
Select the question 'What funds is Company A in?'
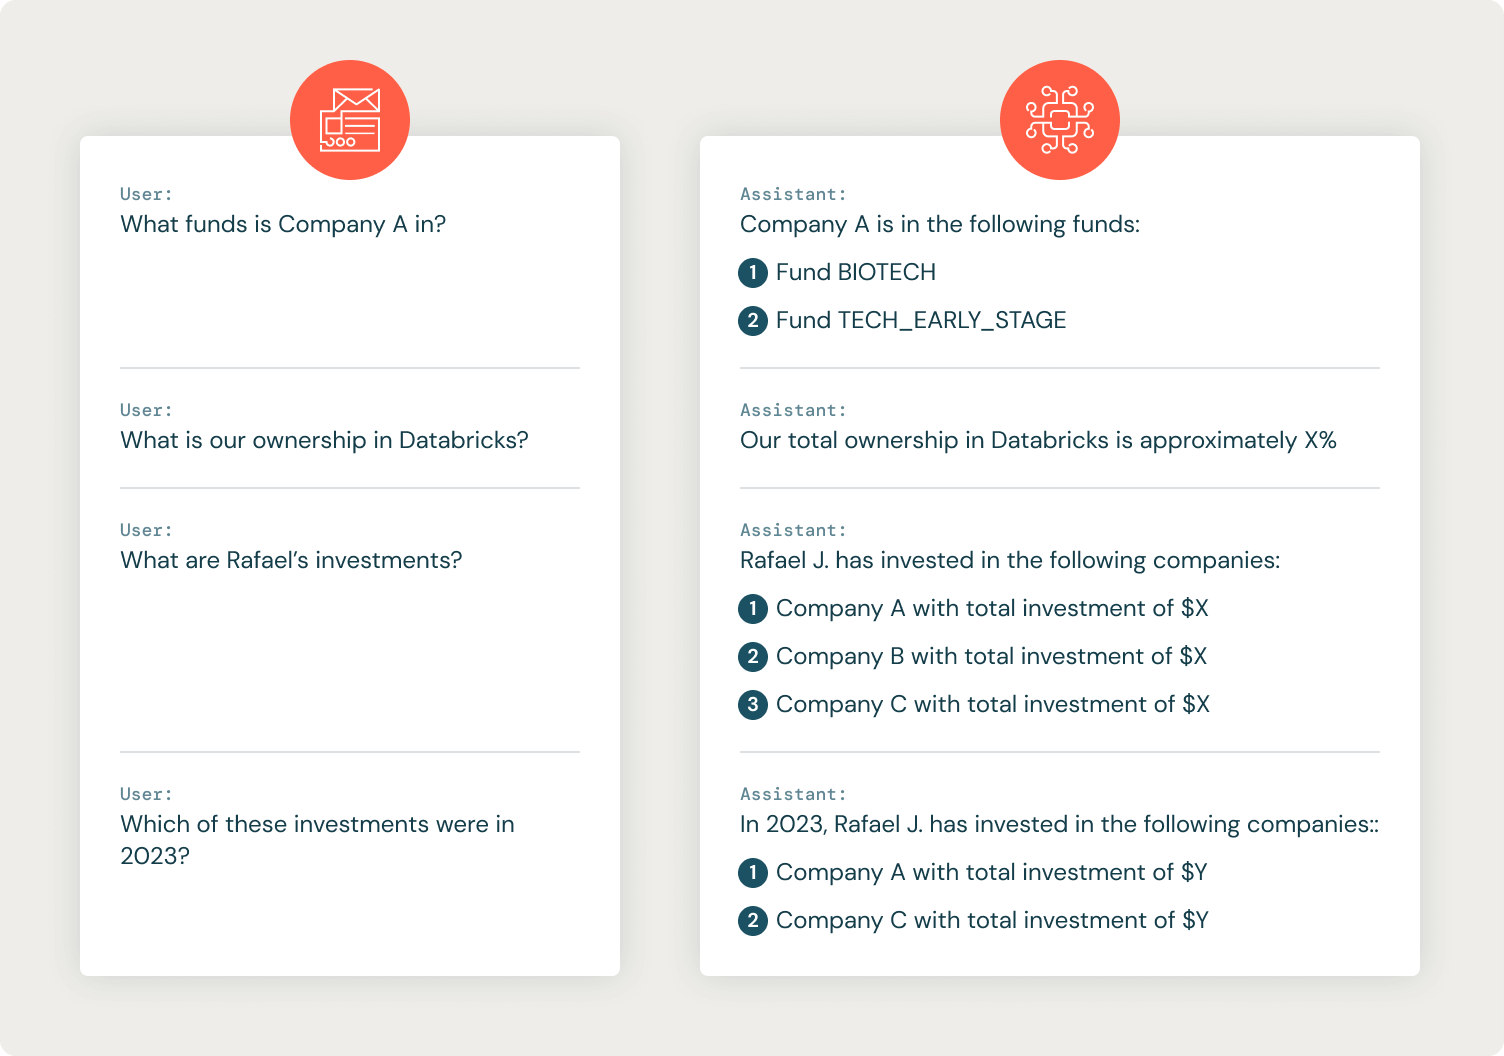[283, 224]
